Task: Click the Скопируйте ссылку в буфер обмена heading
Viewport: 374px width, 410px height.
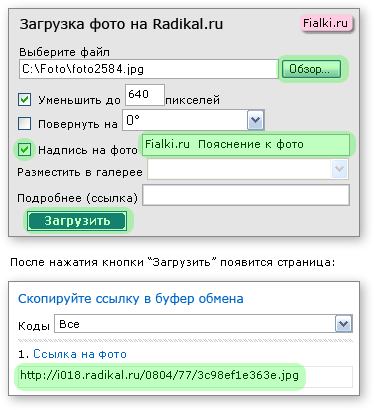Action: 131,299
